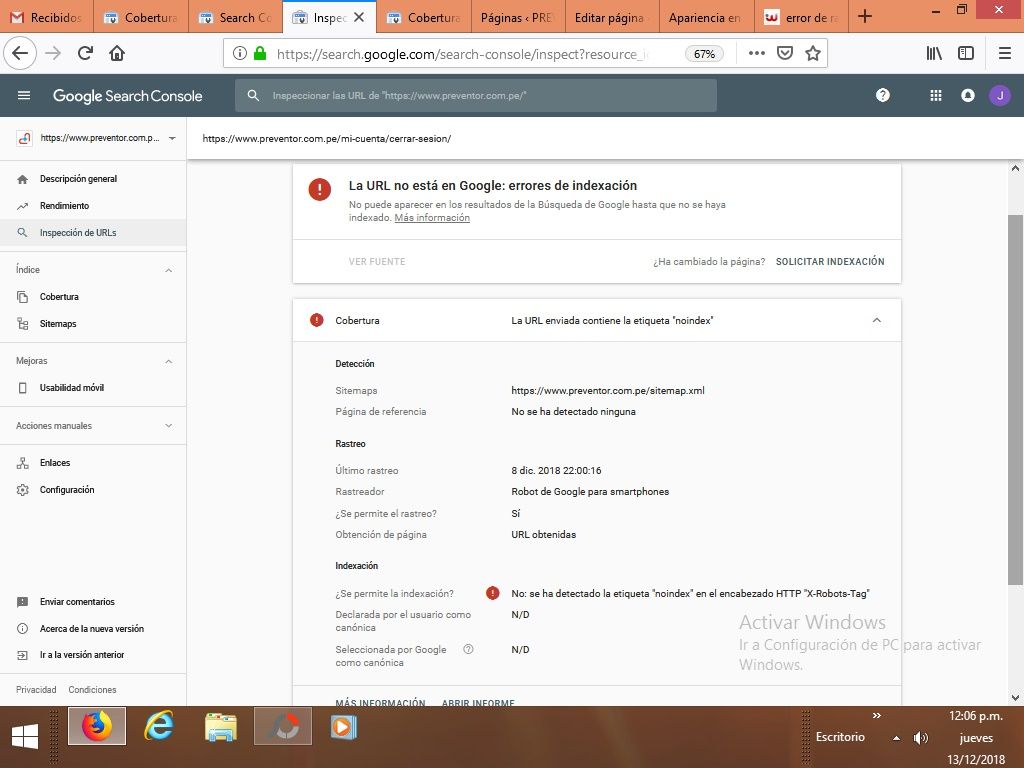Open the property selector dropdown
The height and width of the screenshot is (768, 1024).
click(x=172, y=138)
